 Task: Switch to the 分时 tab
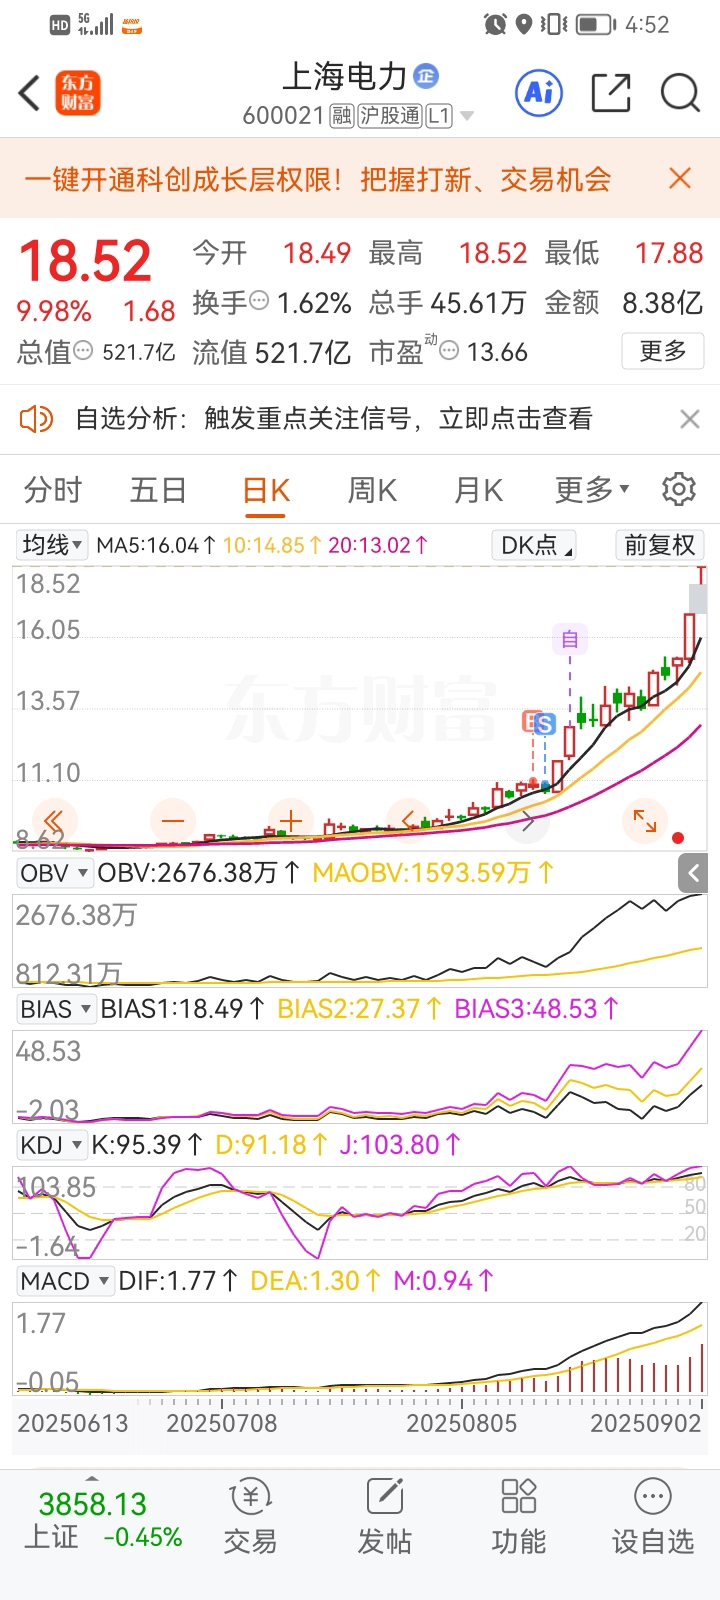53,490
